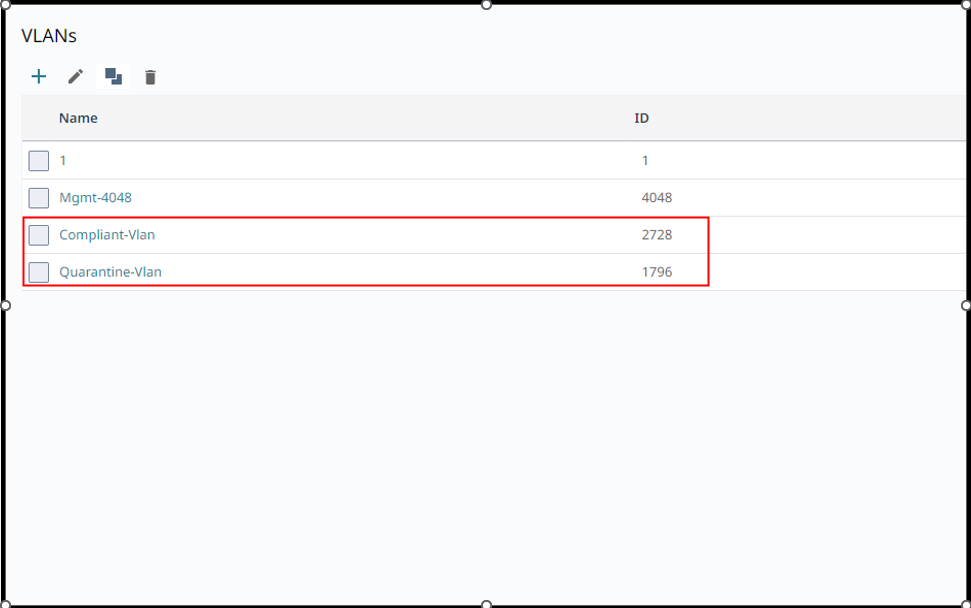Open the Quarantine-Vlan link

[x=110, y=272]
